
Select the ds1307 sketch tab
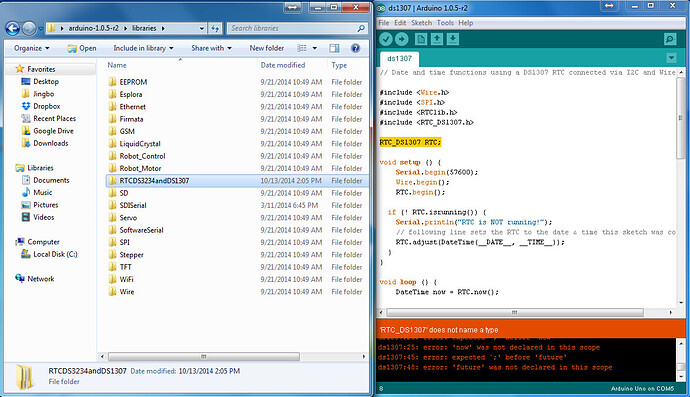coord(400,59)
